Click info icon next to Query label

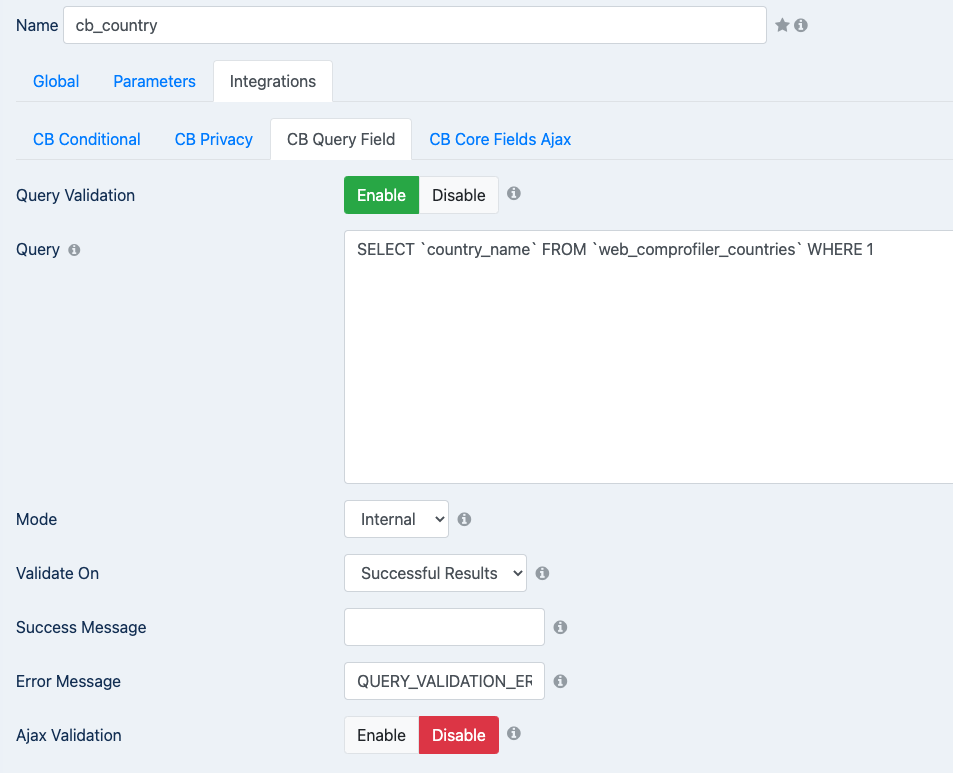pos(74,250)
